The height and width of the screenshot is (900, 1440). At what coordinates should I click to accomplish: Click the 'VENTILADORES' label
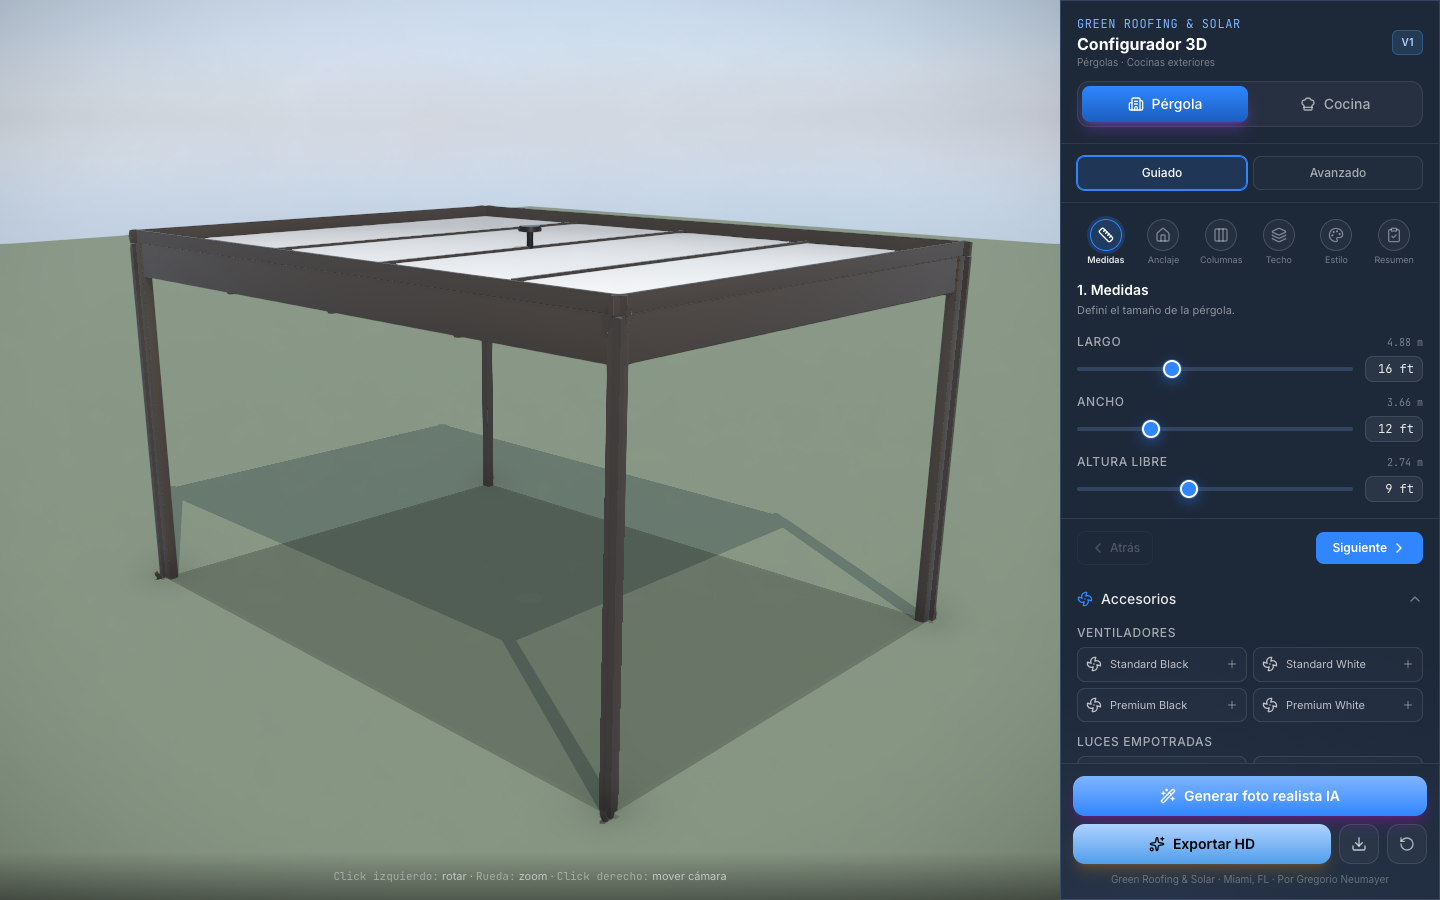1126,633
